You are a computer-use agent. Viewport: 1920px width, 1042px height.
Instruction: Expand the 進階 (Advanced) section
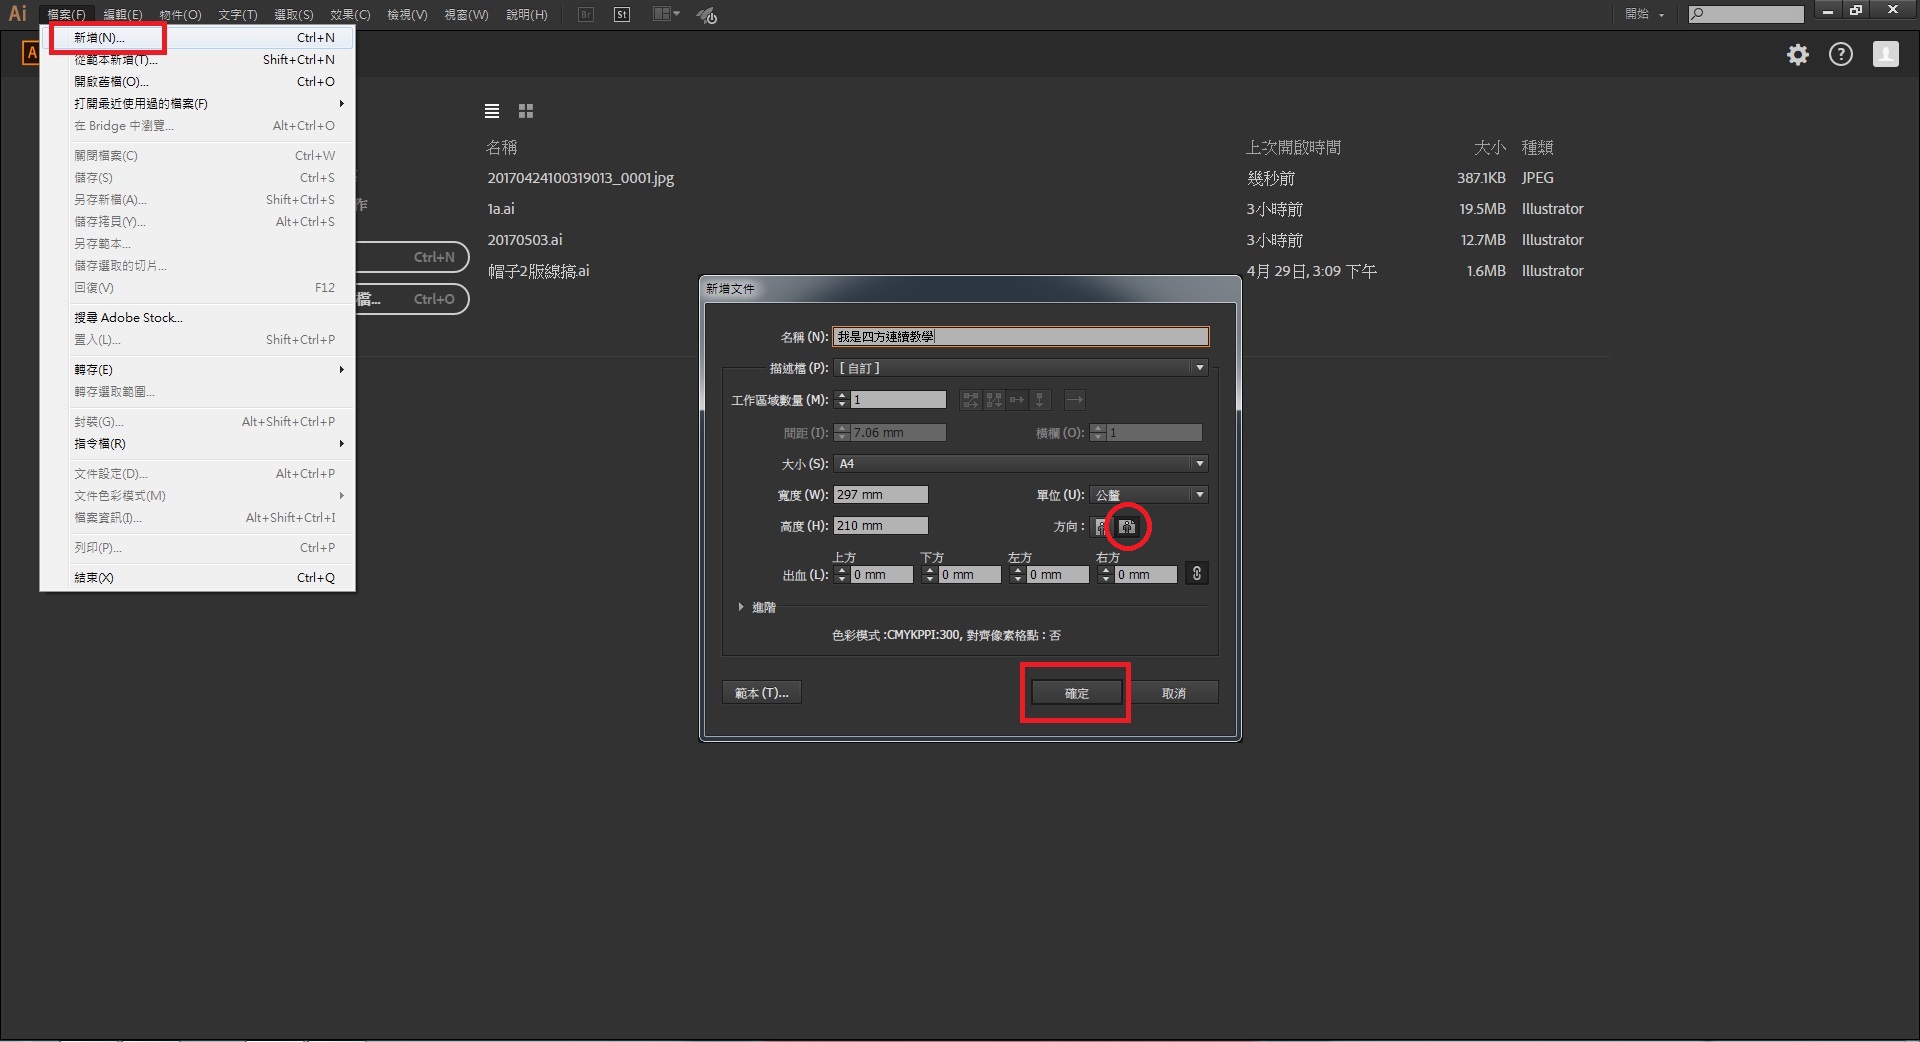click(x=741, y=607)
